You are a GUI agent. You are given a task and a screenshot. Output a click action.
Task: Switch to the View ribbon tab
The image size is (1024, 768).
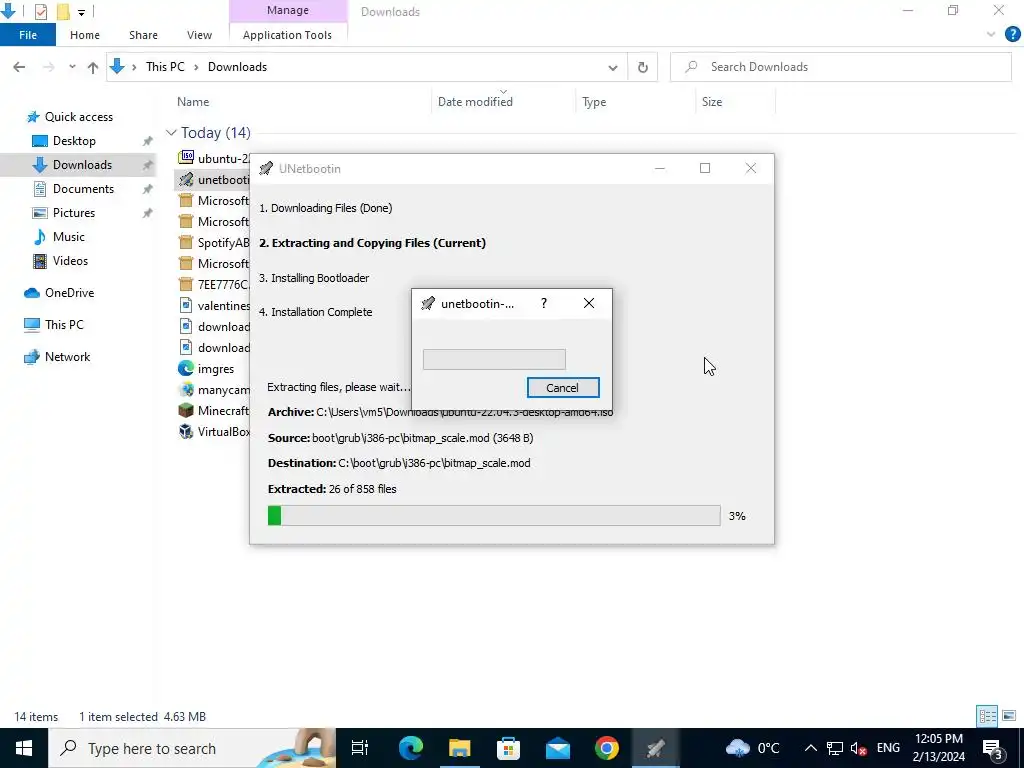tap(199, 35)
